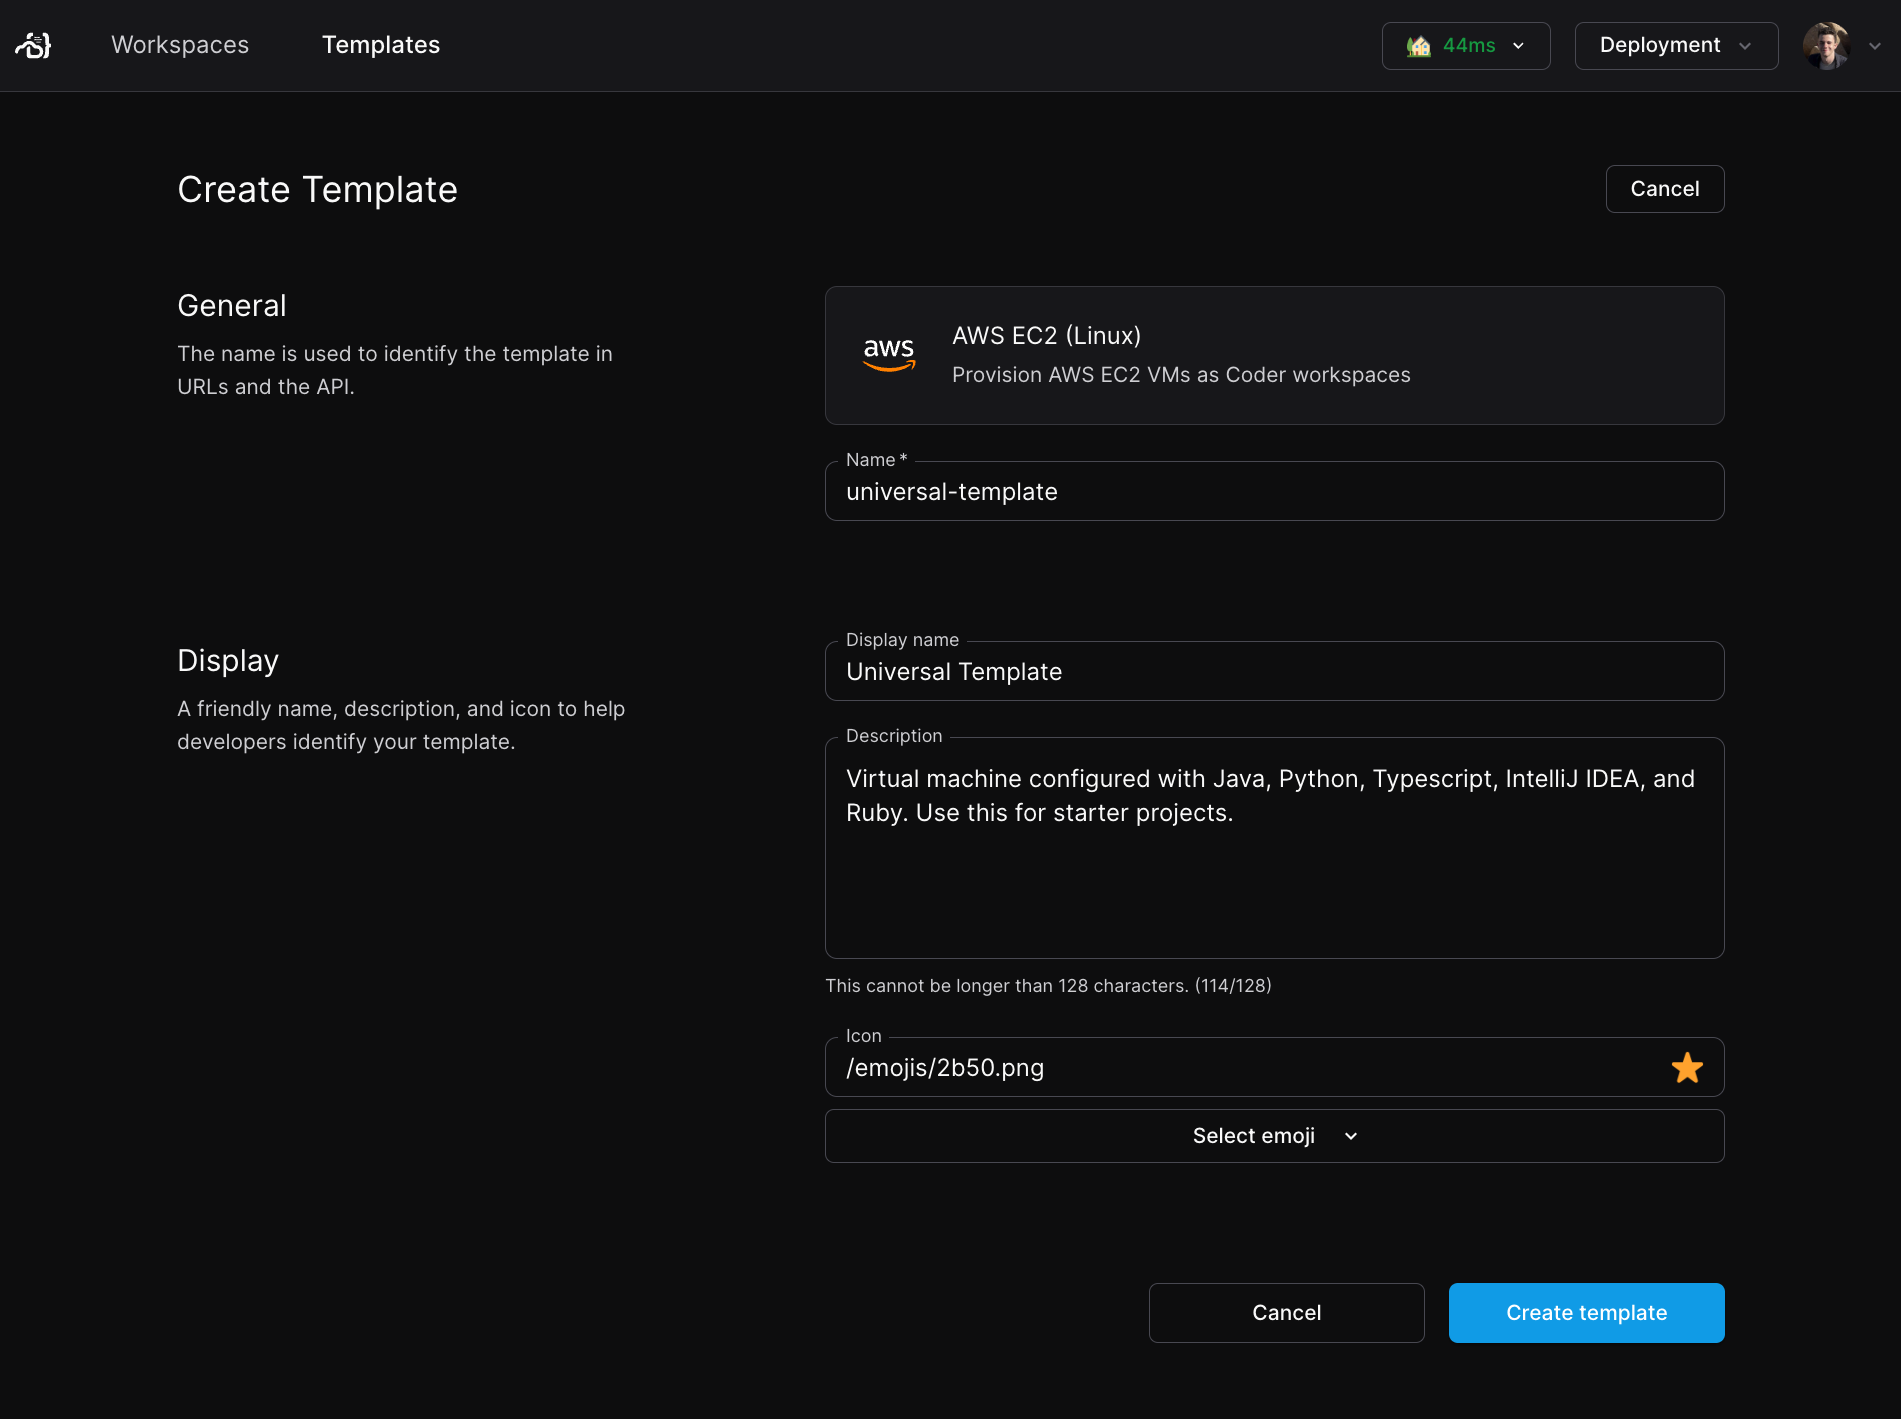Click the house emoji latency icon
Screen dimensions: 1901x1419
[x=1418, y=46]
